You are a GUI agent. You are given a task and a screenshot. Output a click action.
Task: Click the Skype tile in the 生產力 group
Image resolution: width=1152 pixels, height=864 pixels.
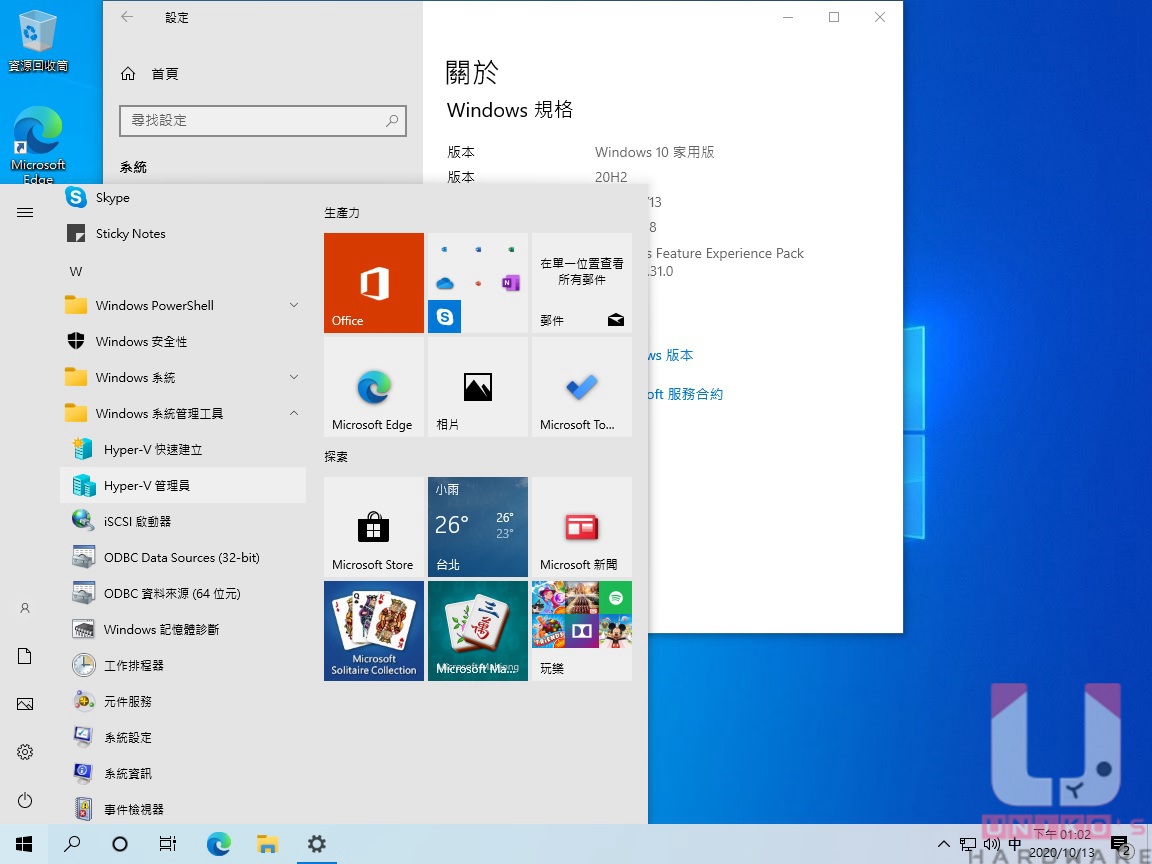pyautogui.click(x=444, y=317)
